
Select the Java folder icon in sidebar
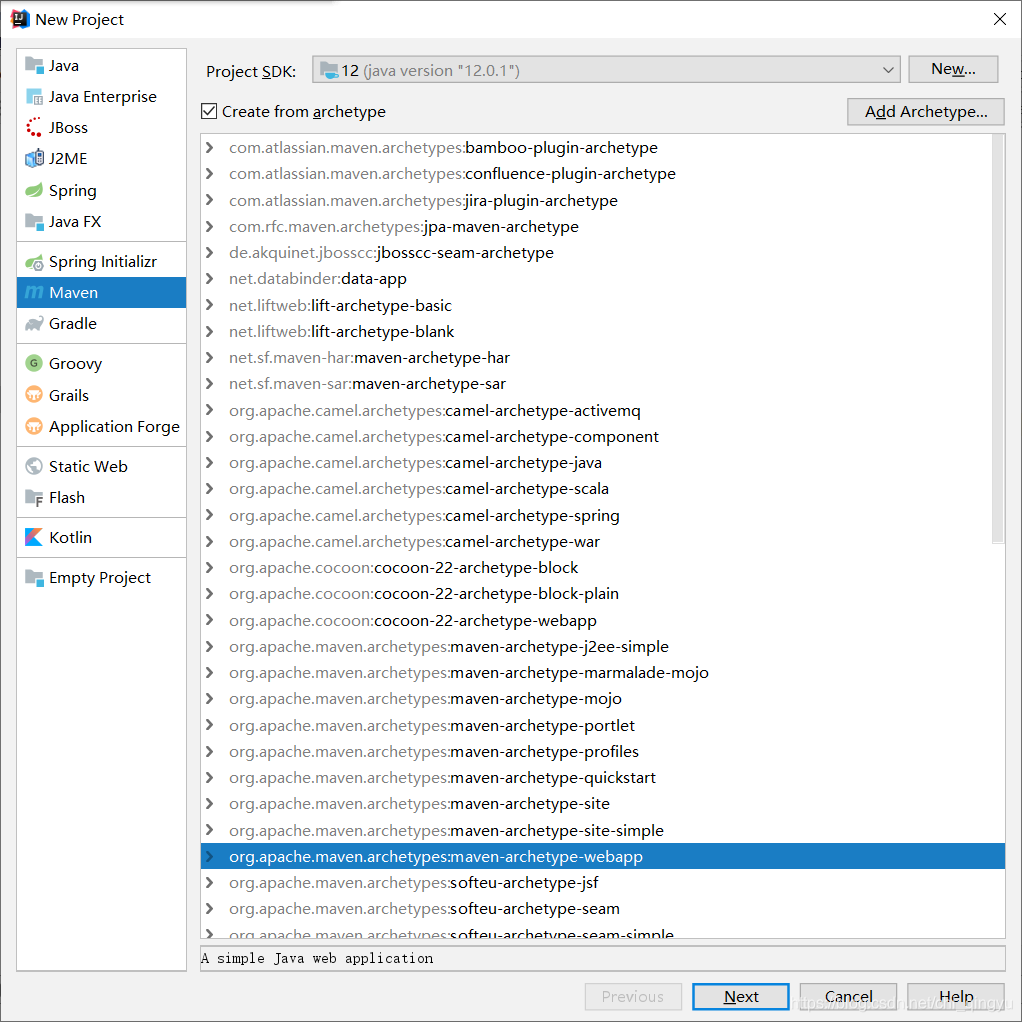34,65
